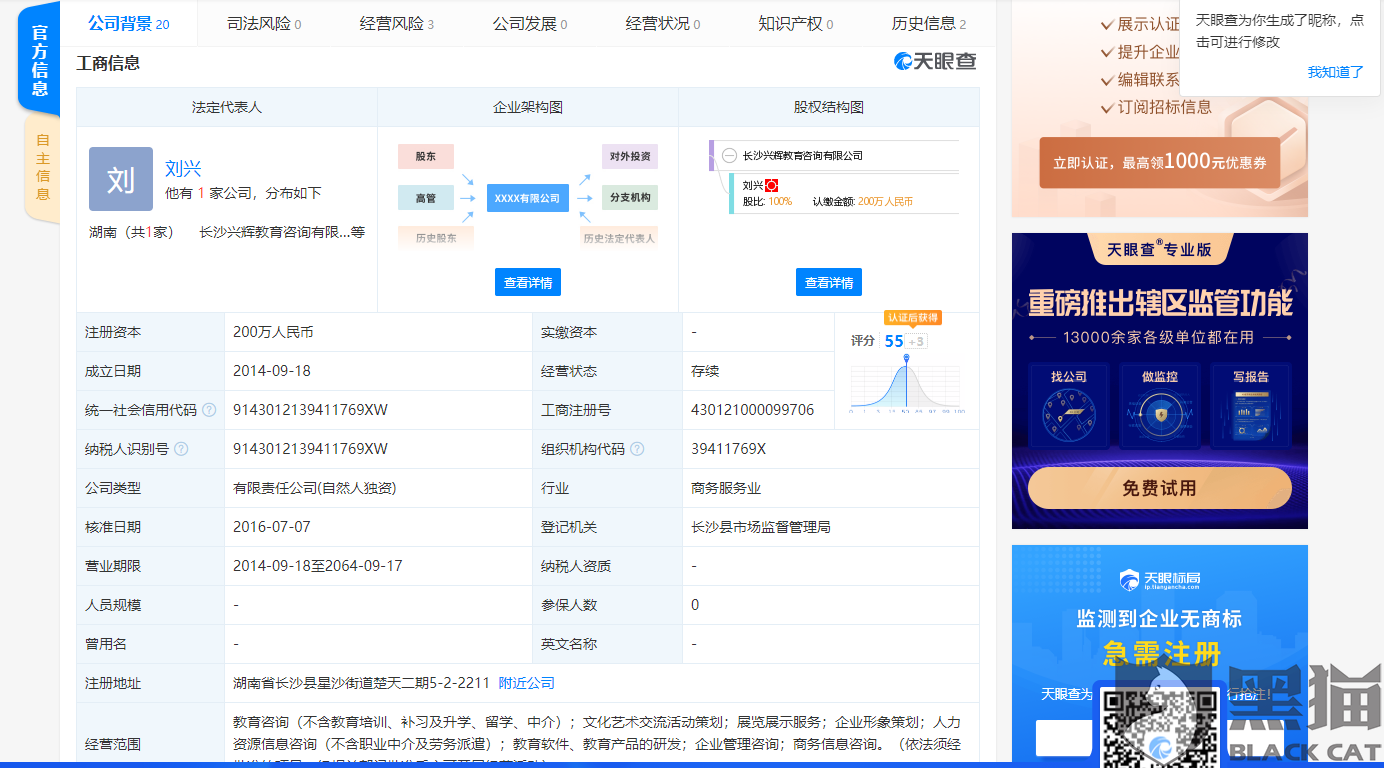The height and width of the screenshot is (768, 1384).
Task: Click the 认证后获得 badge above the score
Action: coord(912,318)
